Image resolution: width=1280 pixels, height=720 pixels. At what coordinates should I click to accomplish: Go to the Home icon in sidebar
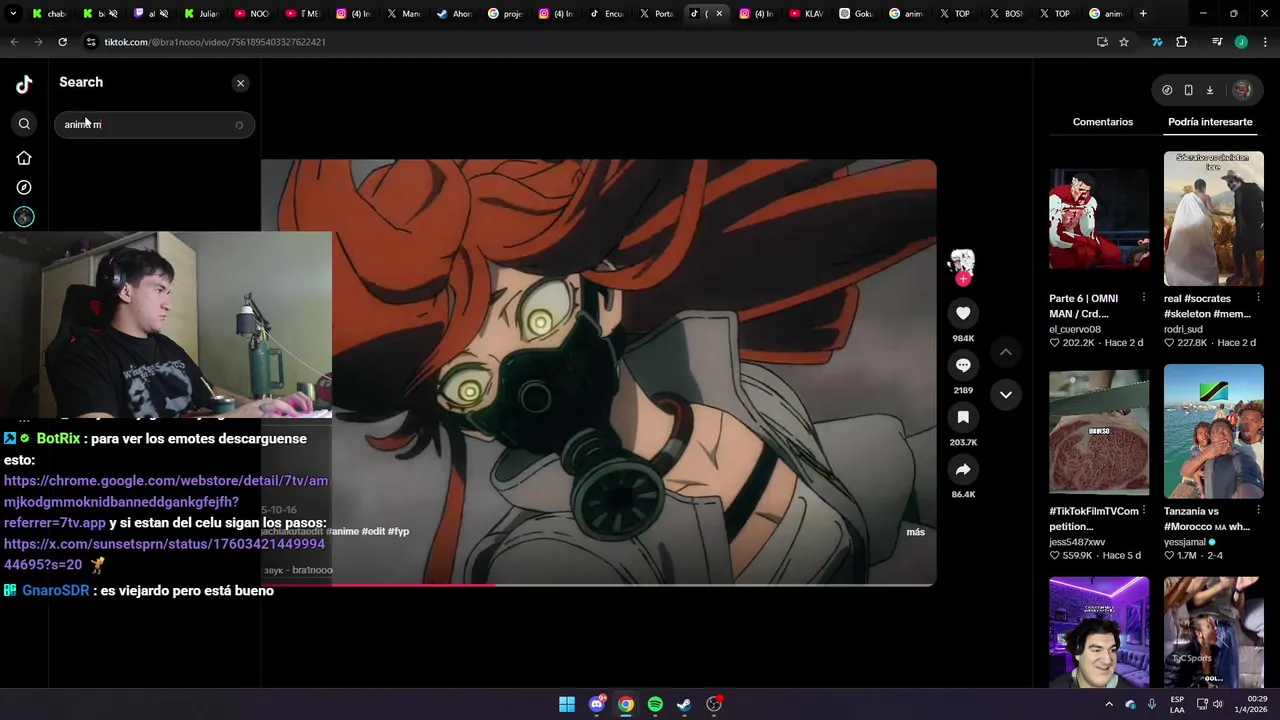click(x=24, y=158)
